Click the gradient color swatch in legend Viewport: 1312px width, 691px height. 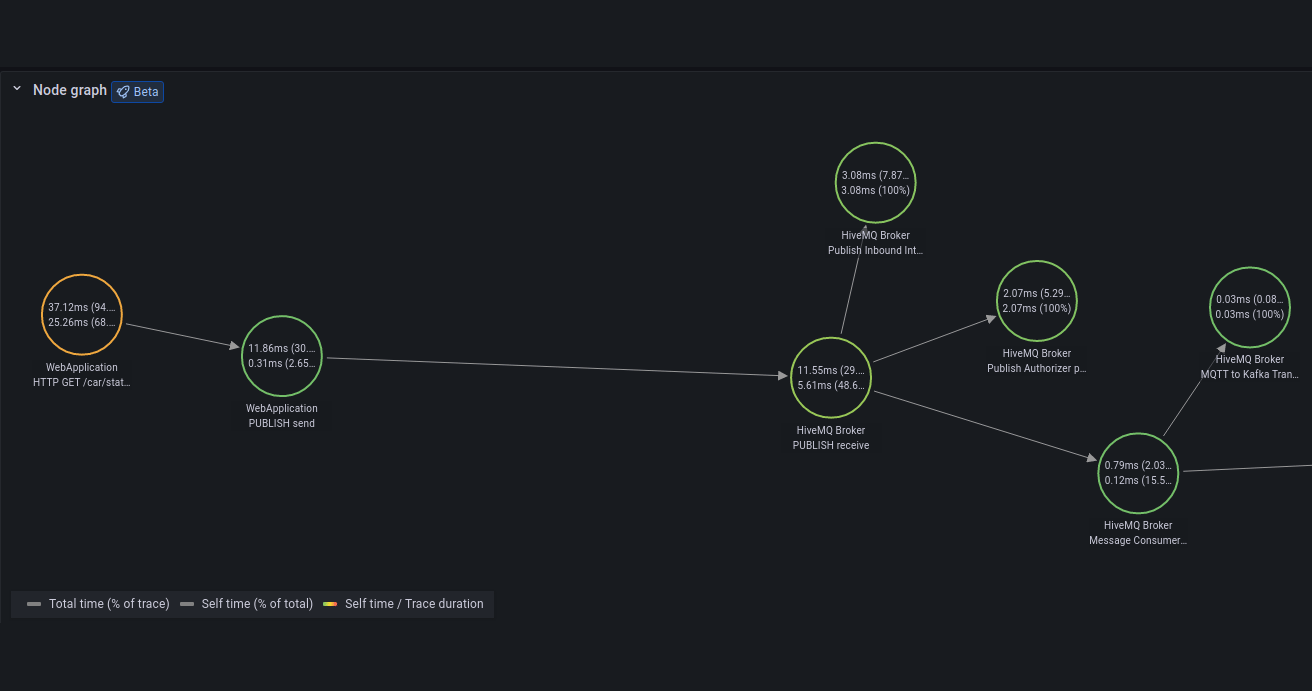(x=330, y=604)
